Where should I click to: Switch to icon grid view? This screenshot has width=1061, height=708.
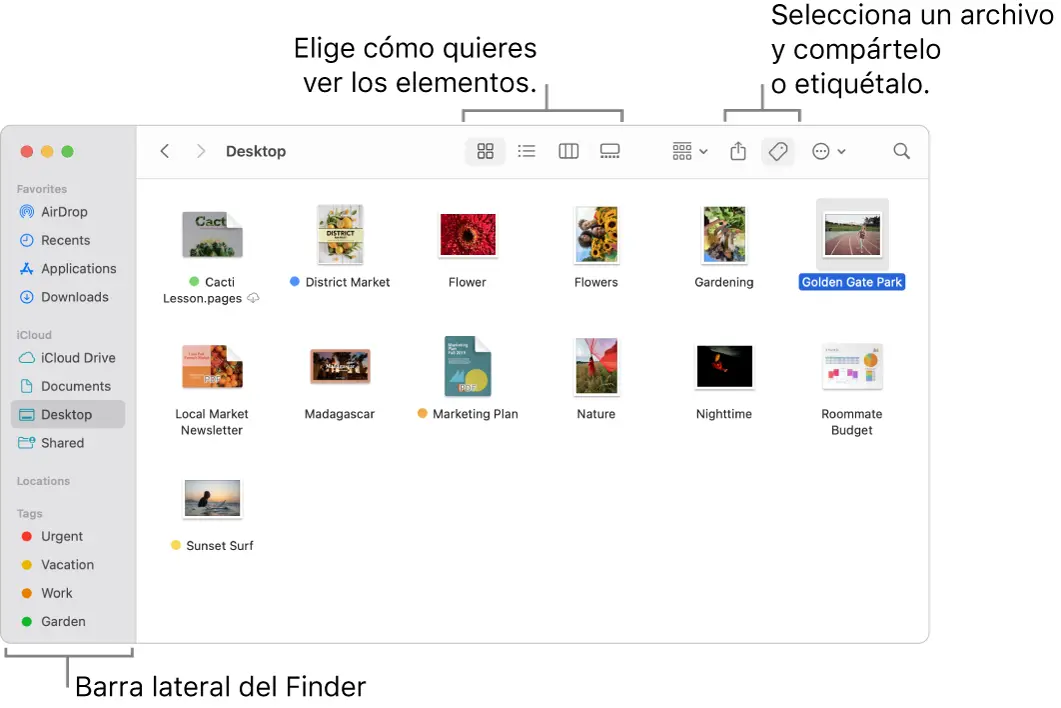(x=485, y=151)
